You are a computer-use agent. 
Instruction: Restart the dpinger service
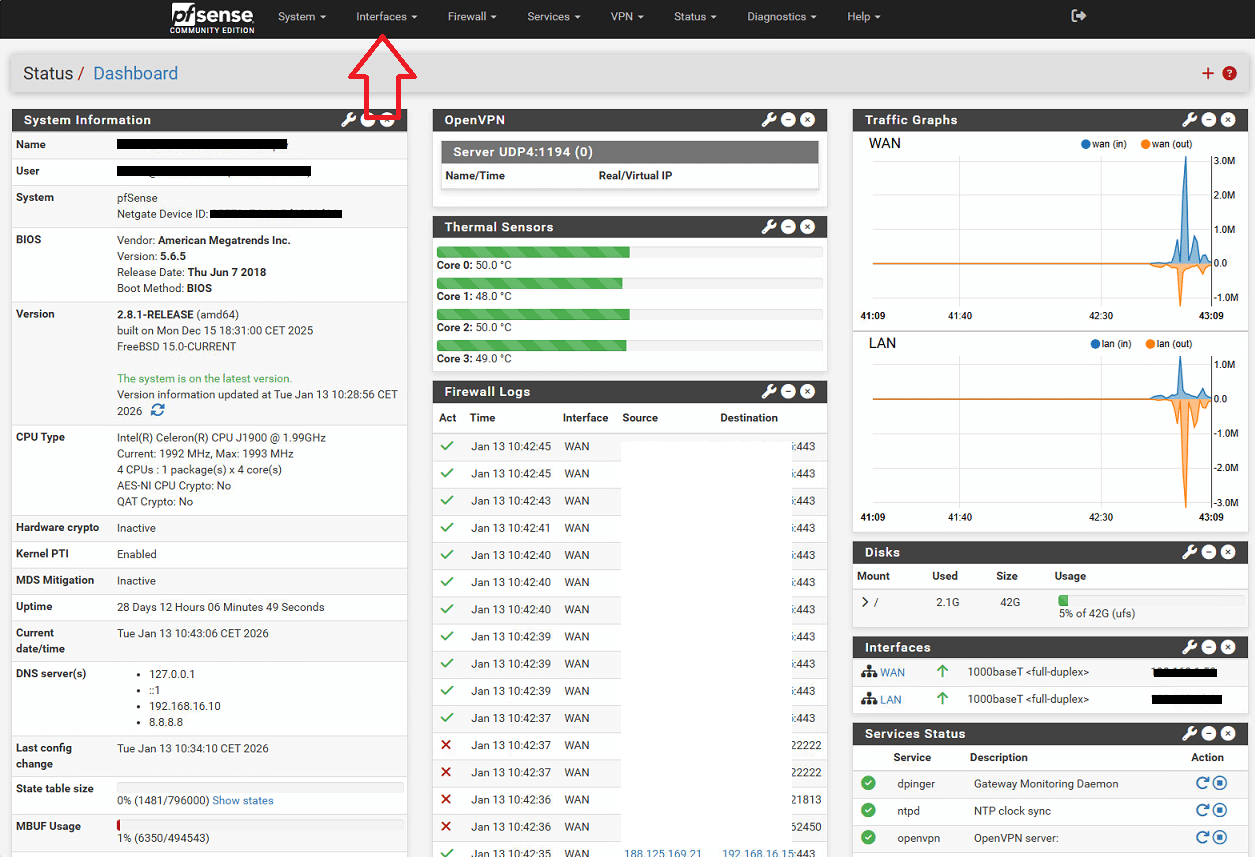(1202, 783)
